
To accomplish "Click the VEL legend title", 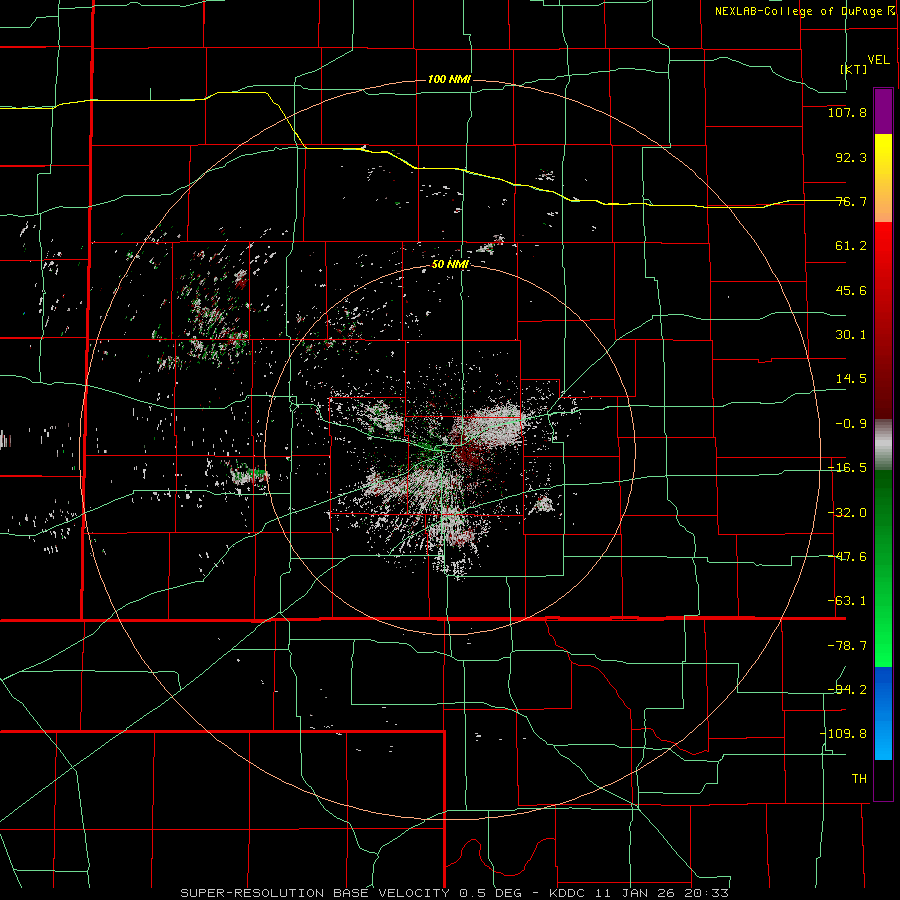I will (x=878, y=60).
